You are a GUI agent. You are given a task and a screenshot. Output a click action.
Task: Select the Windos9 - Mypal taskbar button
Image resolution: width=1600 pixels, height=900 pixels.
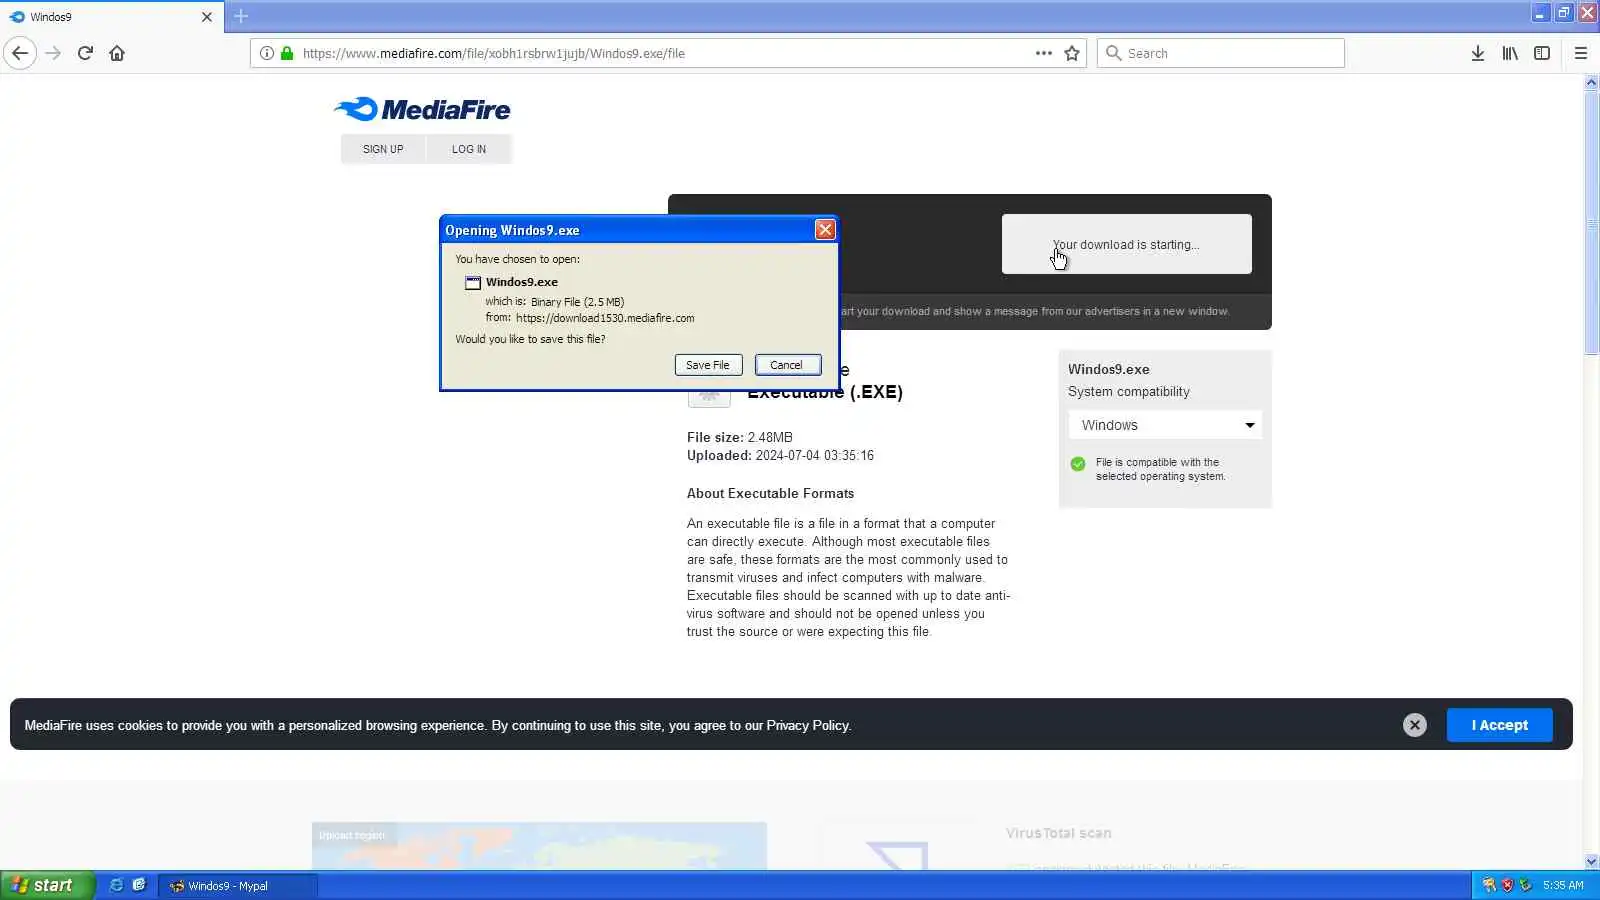tap(238, 885)
